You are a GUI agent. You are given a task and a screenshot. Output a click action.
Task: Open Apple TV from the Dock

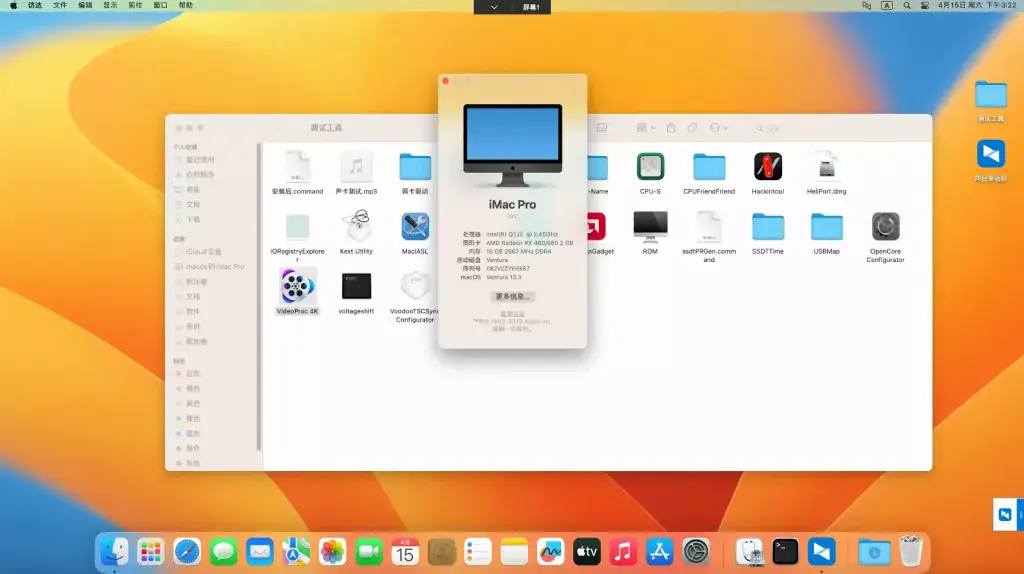[586, 552]
